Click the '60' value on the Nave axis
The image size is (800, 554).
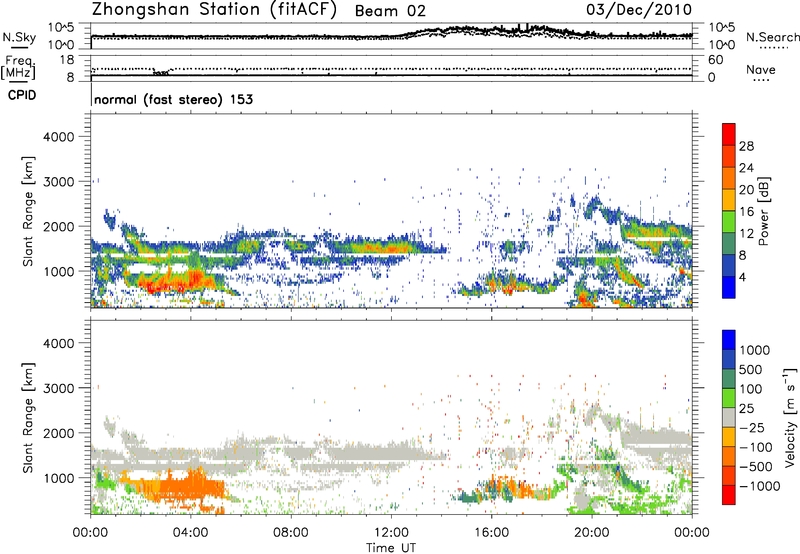[715, 60]
